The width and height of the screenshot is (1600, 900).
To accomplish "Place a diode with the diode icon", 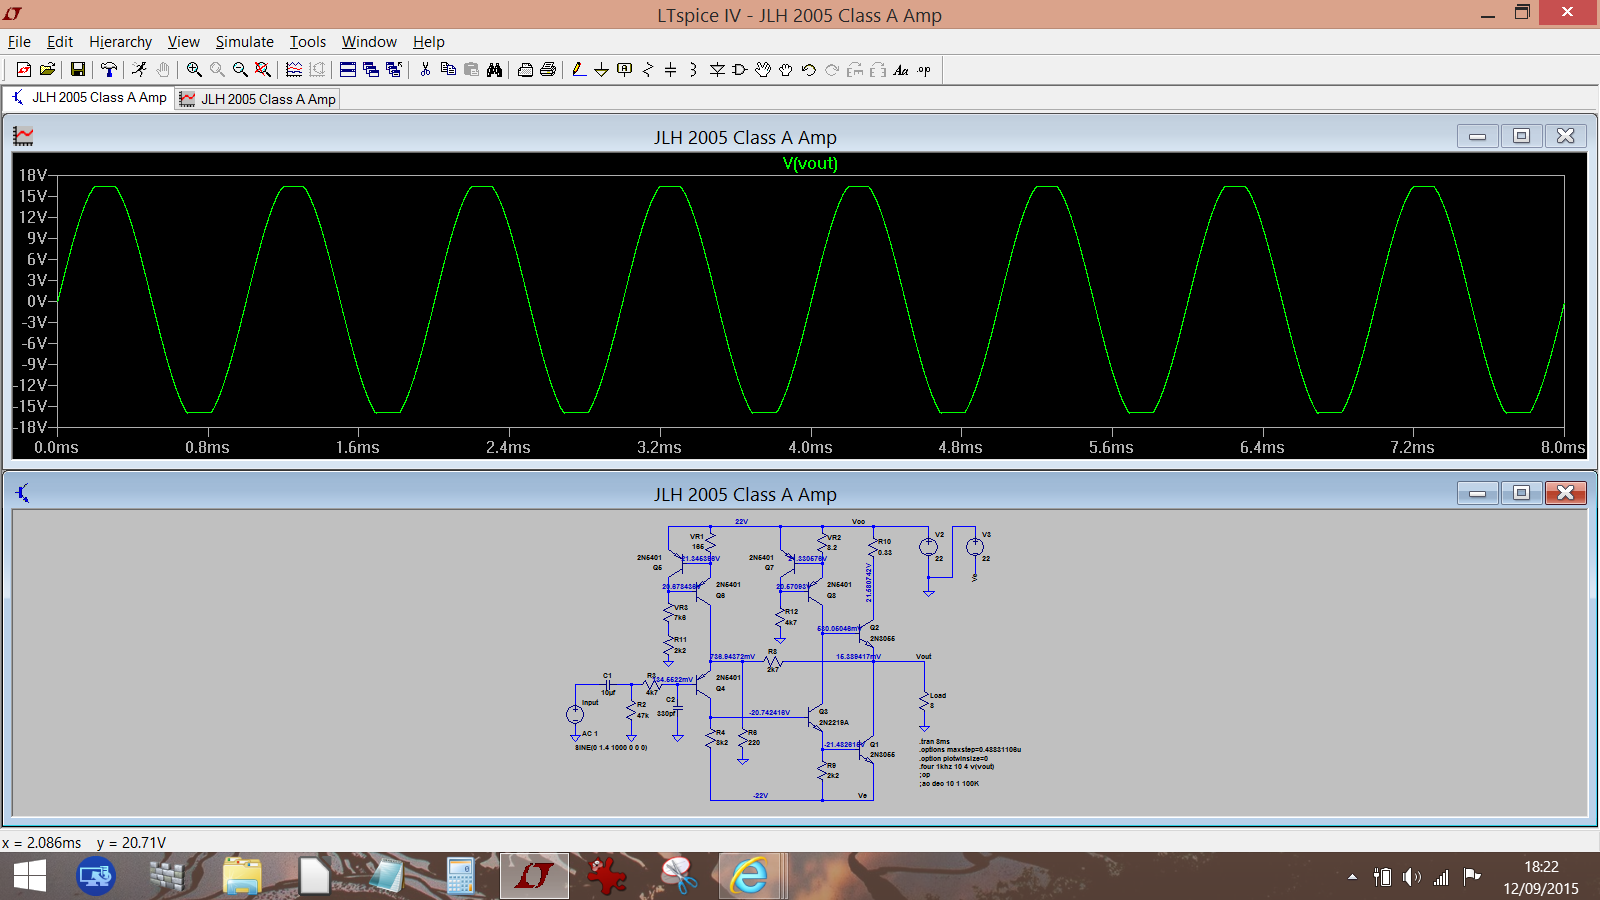I will [x=717, y=69].
